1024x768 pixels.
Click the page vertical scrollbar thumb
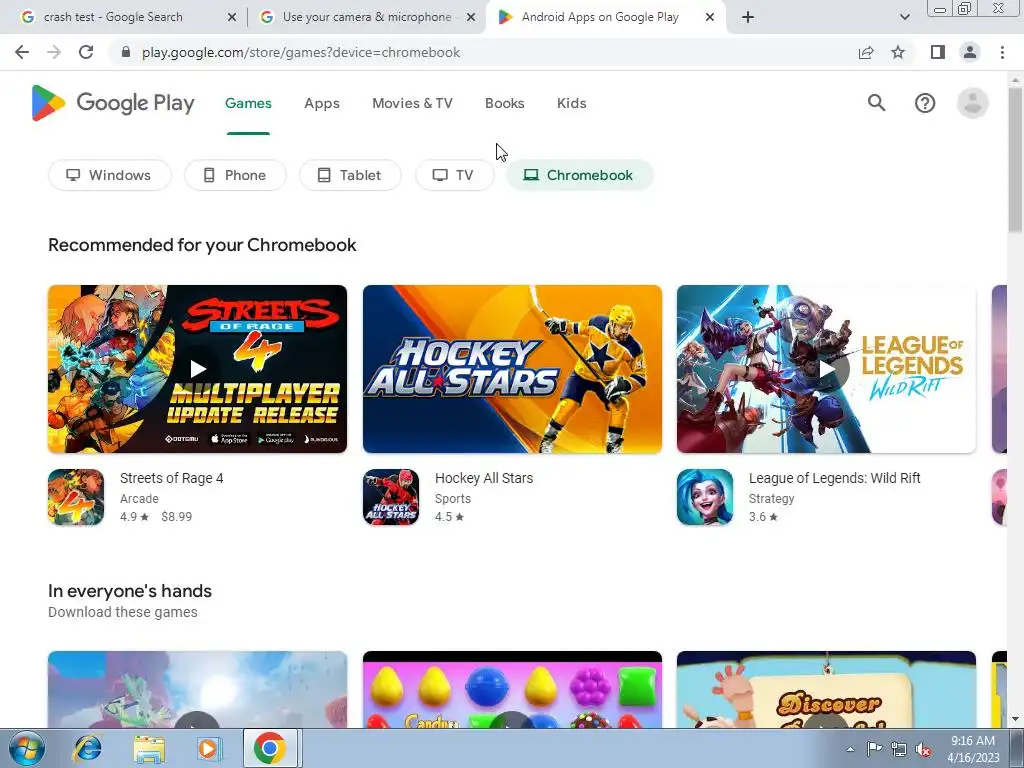point(1016,160)
